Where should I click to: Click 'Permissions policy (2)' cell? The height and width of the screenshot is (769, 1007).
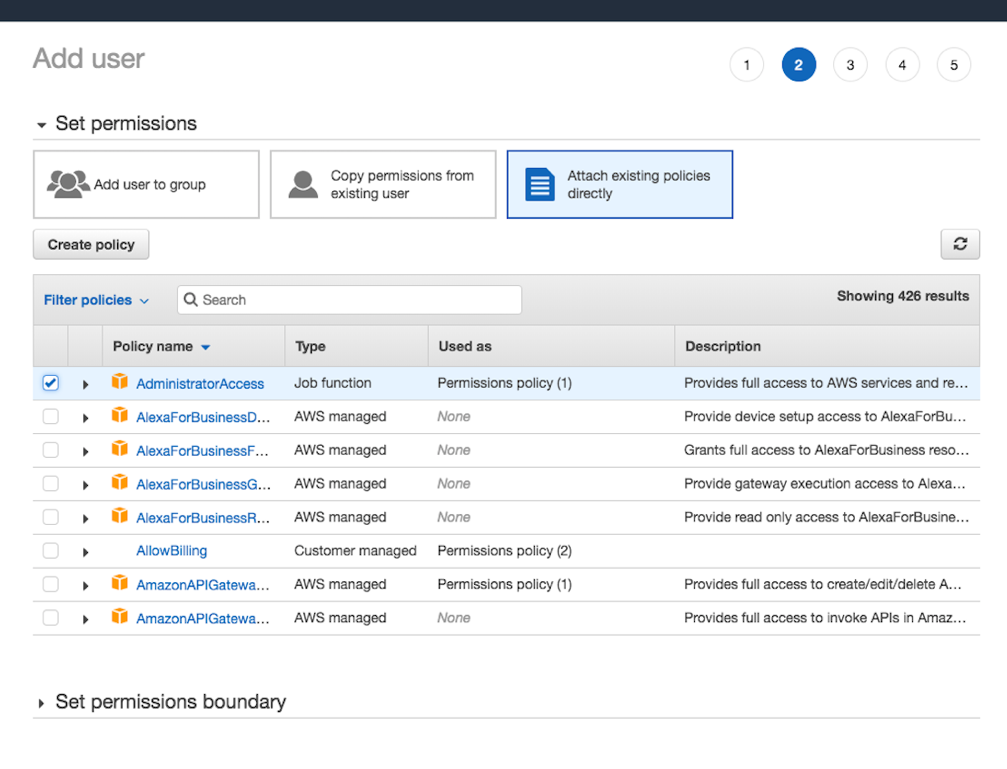pos(504,551)
